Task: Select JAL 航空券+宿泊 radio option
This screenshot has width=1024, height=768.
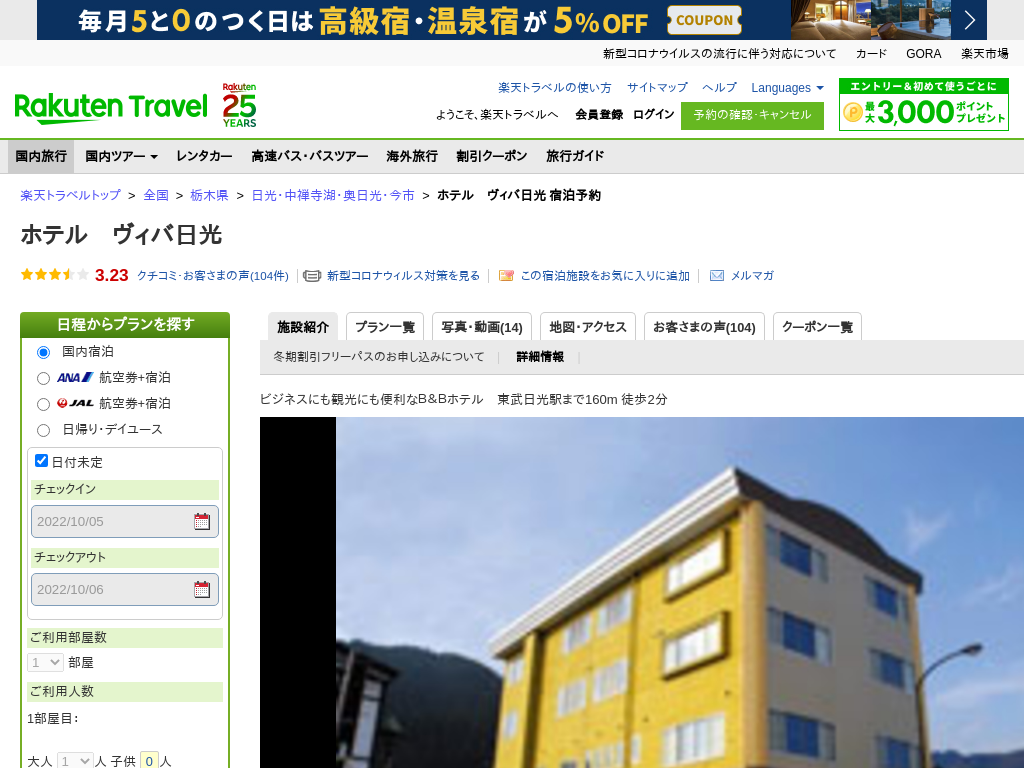Action: [x=43, y=404]
